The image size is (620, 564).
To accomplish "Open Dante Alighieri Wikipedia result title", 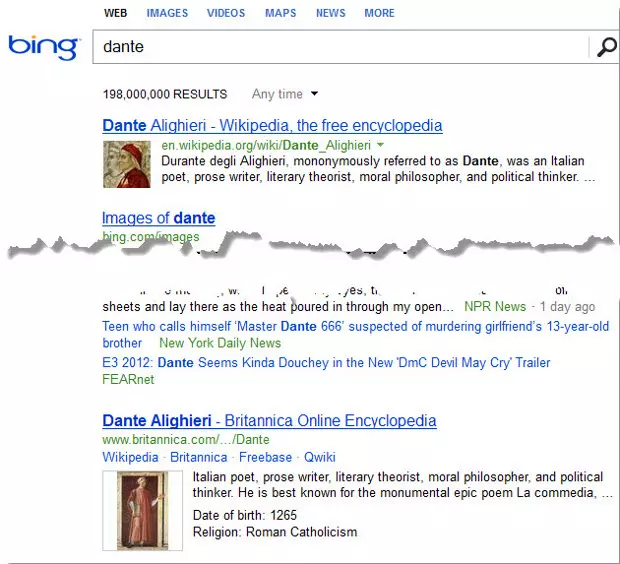I will point(272,125).
